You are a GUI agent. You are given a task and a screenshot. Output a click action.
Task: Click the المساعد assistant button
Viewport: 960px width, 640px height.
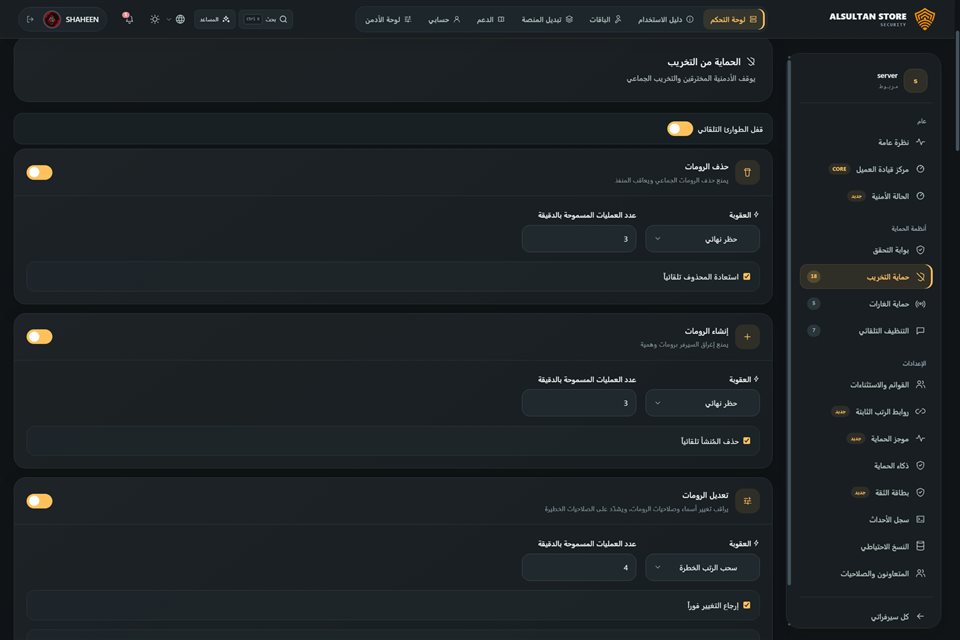pyautogui.click(x=215, y=20)
